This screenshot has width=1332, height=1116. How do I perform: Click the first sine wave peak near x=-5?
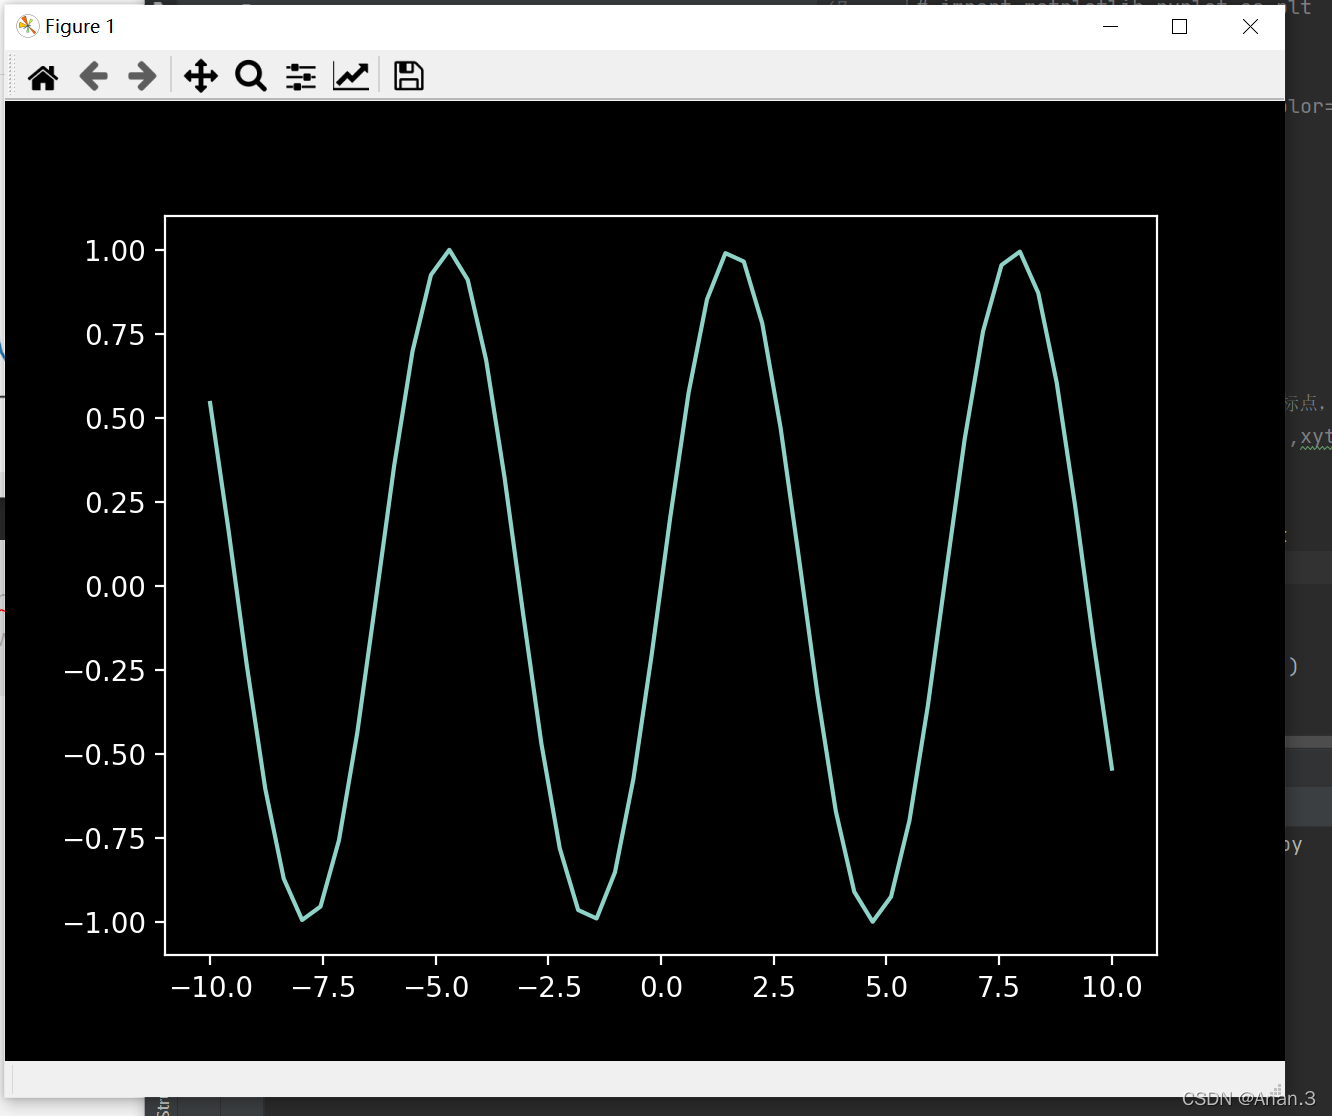point(449,250)
